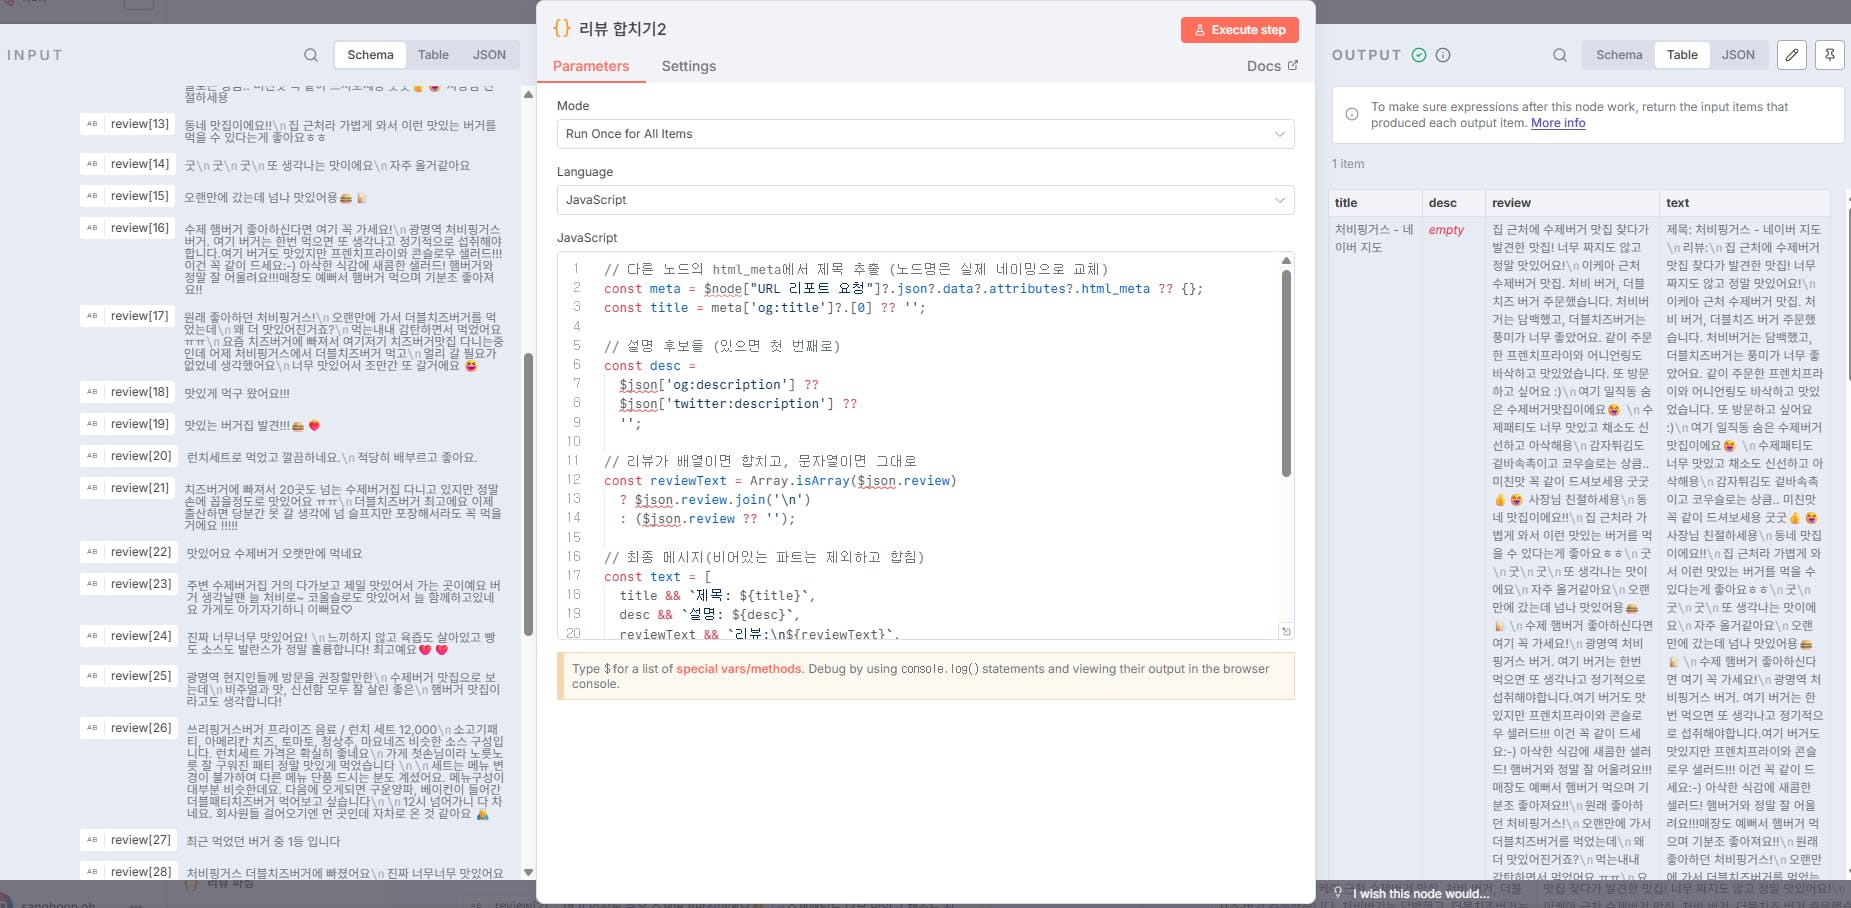This screenshot has width=1851, height=908.
Task: Select the review[18] field label
Action: click(x=140, y=392)
